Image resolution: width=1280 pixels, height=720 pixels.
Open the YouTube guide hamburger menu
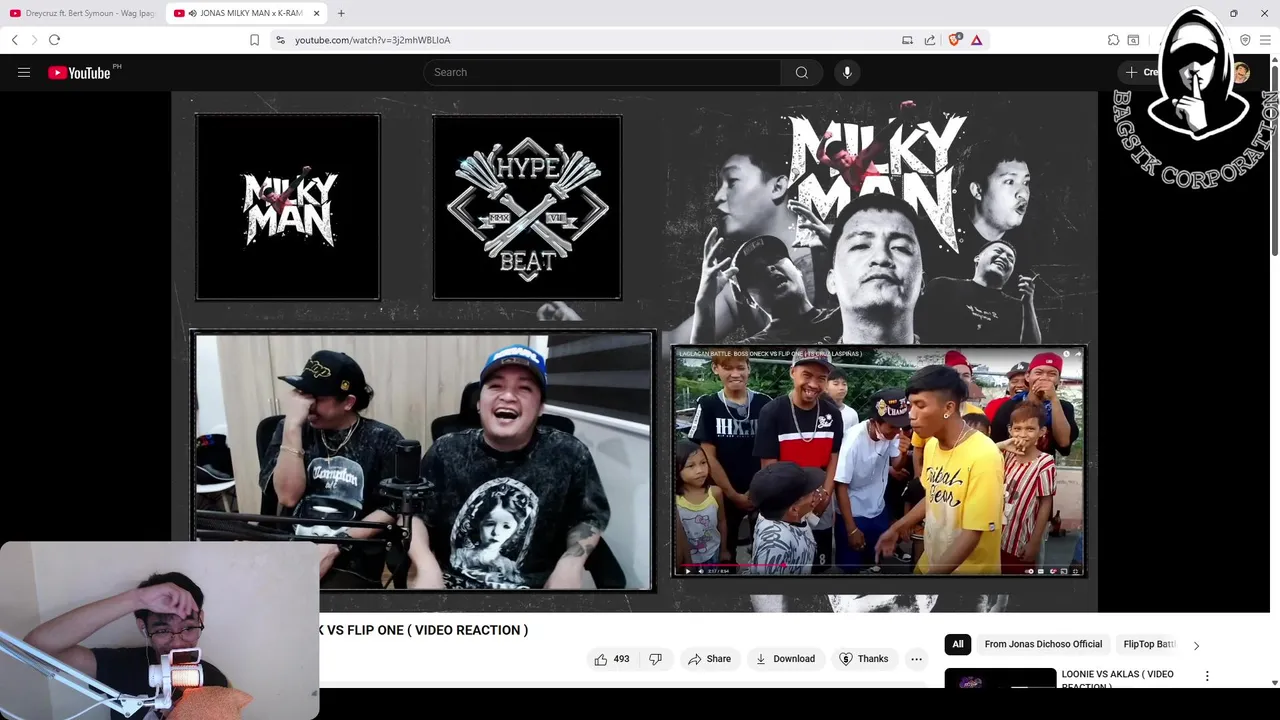(x=24, y=72)
